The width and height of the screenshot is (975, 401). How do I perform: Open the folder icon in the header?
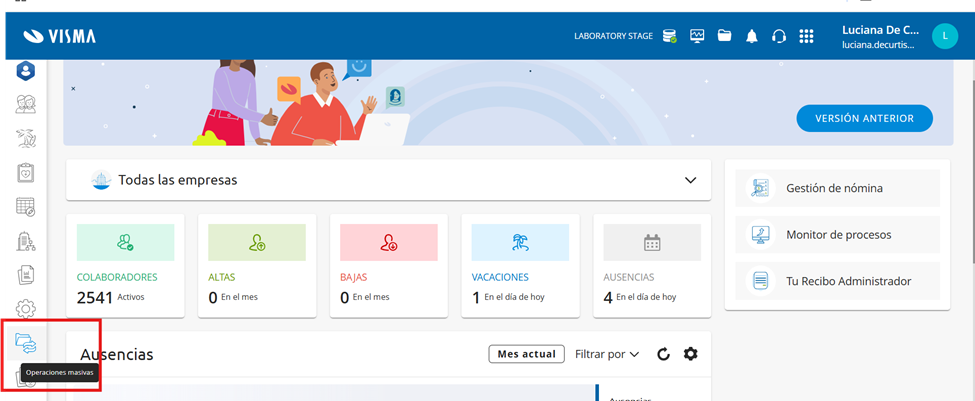(724, 35)
